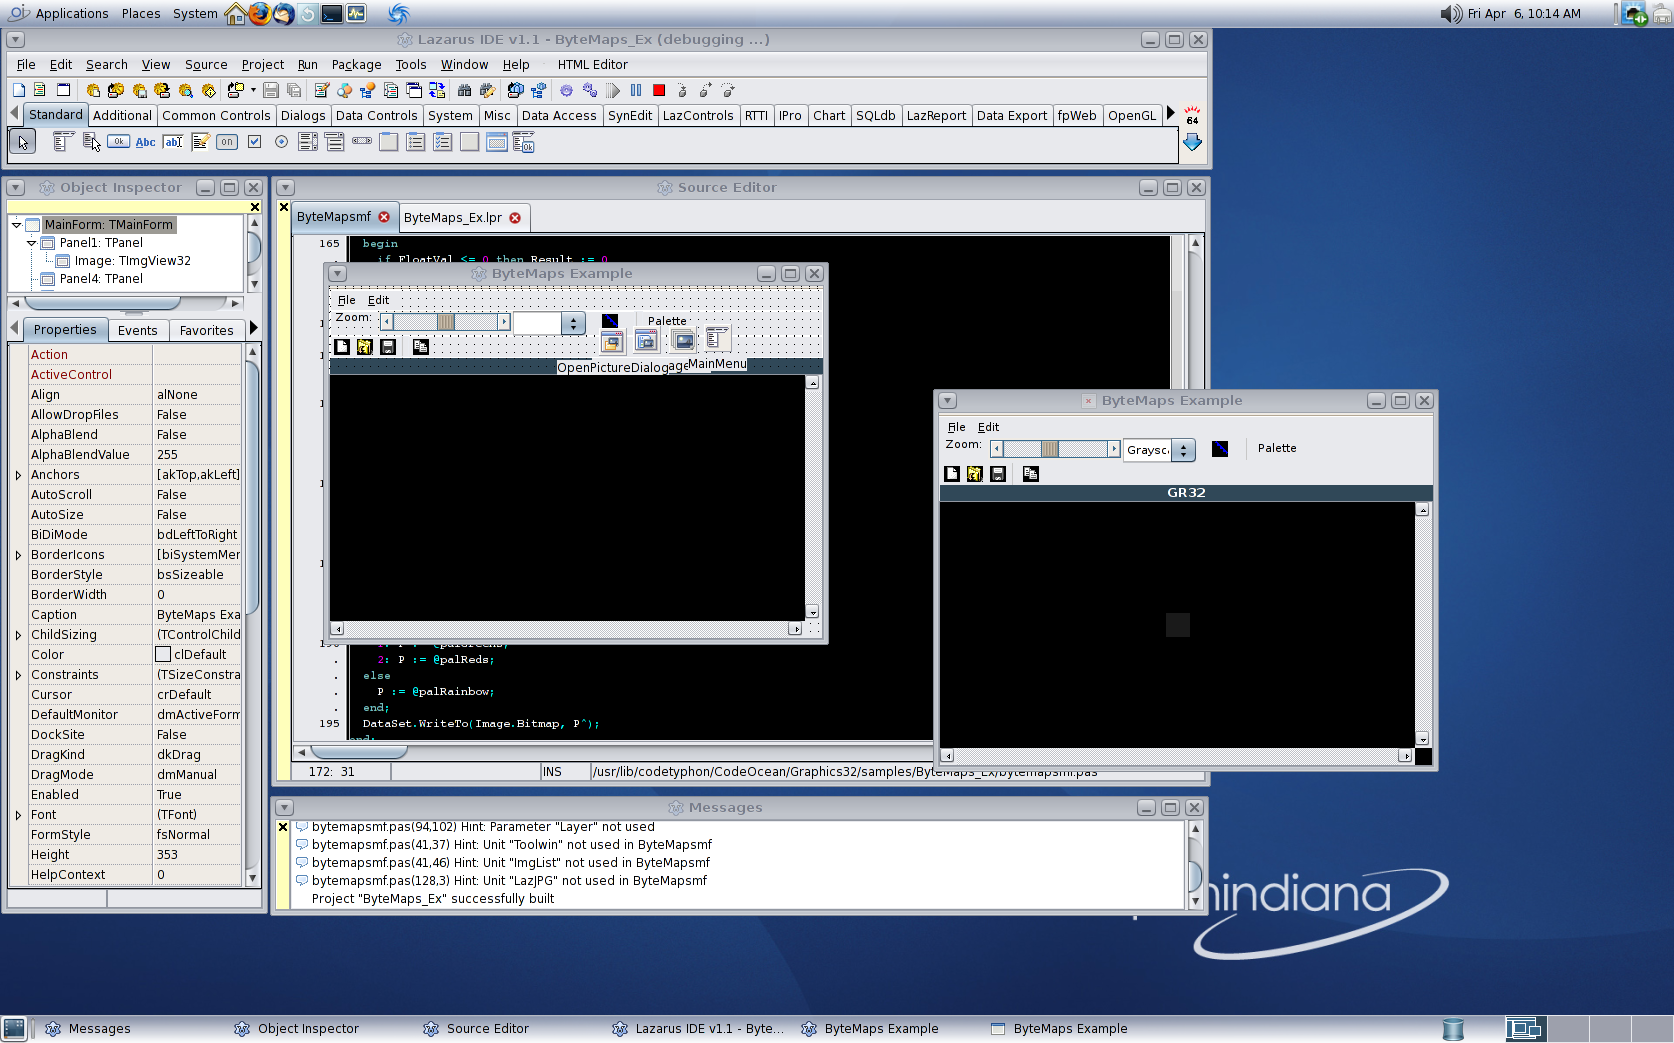Image resolution: width=1674 pixels, height=1043 pixels.
Task: Switch to the ByteMaps_Ex.lpr editor tab
Action: pyautogui.click(x=463, y=218)
